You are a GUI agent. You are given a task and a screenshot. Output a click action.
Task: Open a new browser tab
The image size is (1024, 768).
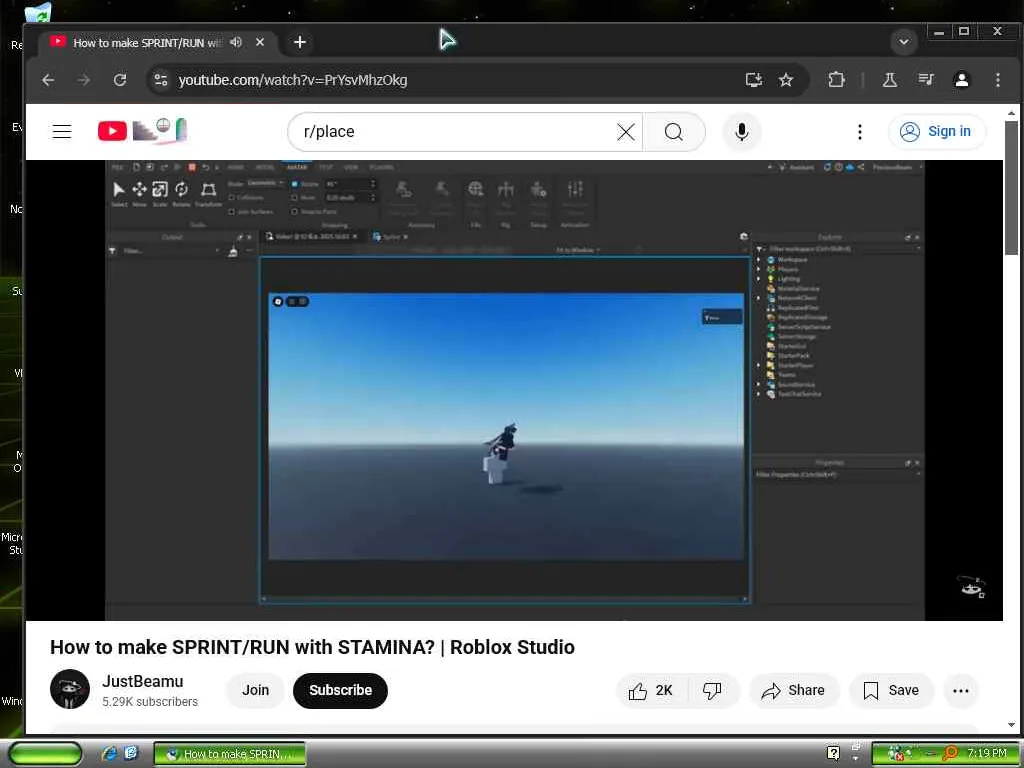(x=300, y=42)
